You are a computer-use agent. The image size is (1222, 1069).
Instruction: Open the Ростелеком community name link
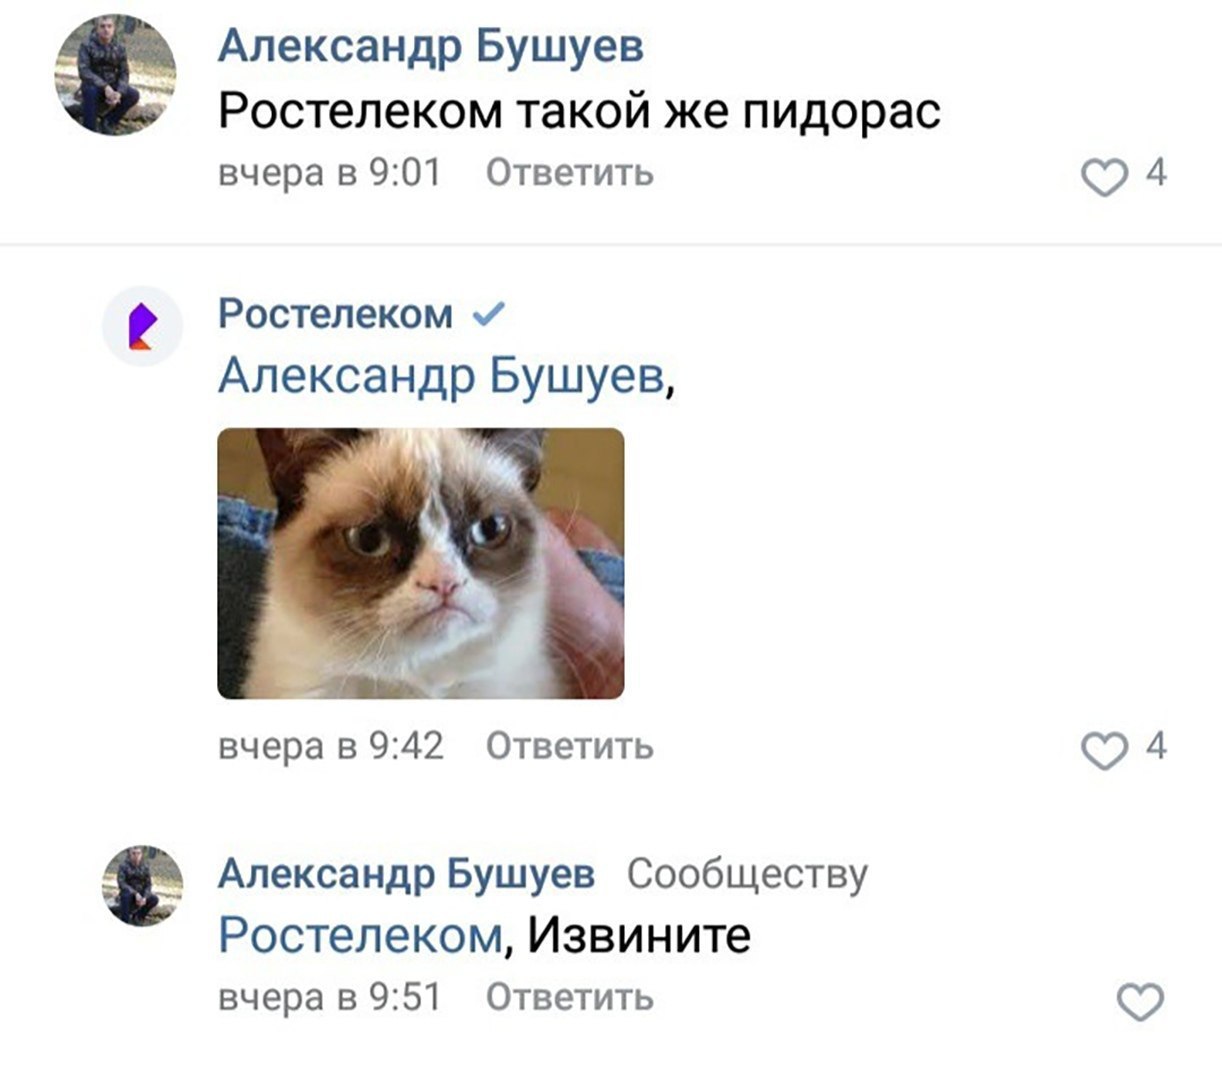click(x=336, y=314)
